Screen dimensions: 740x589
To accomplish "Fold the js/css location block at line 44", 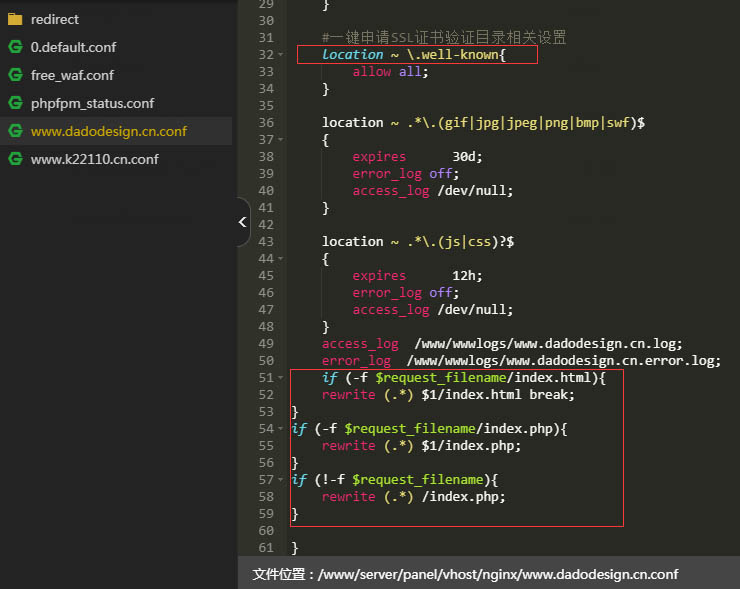I will 280,258.
